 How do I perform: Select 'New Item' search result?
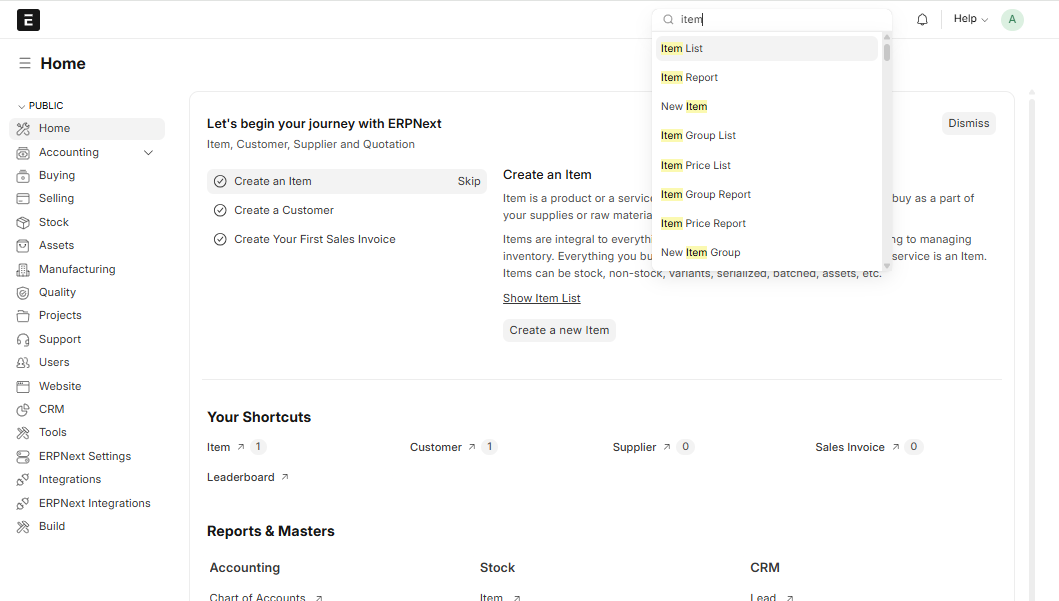pyautogui.click(x=767, y=107)
